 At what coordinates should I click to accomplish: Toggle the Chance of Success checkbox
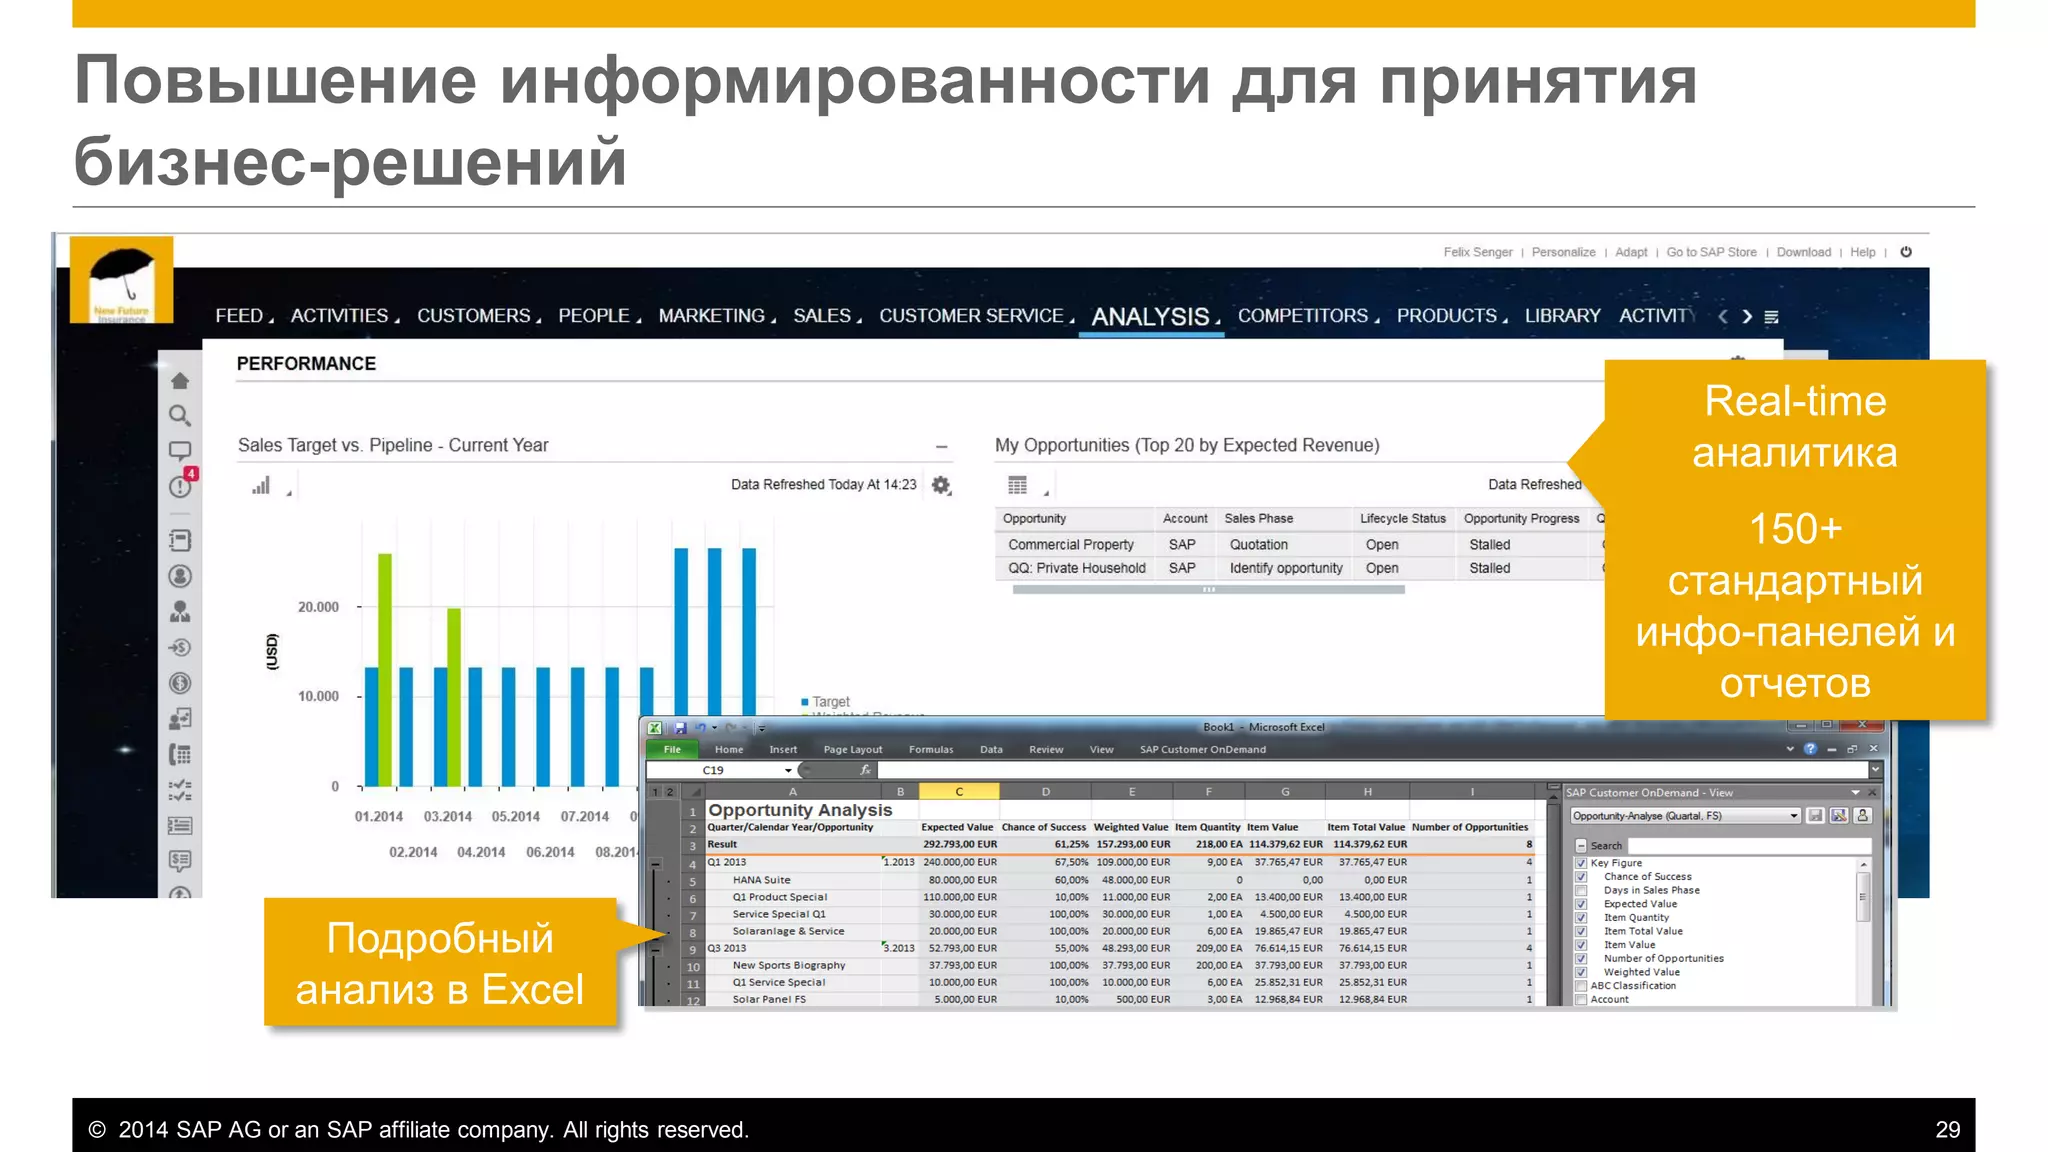[1581, 877]
